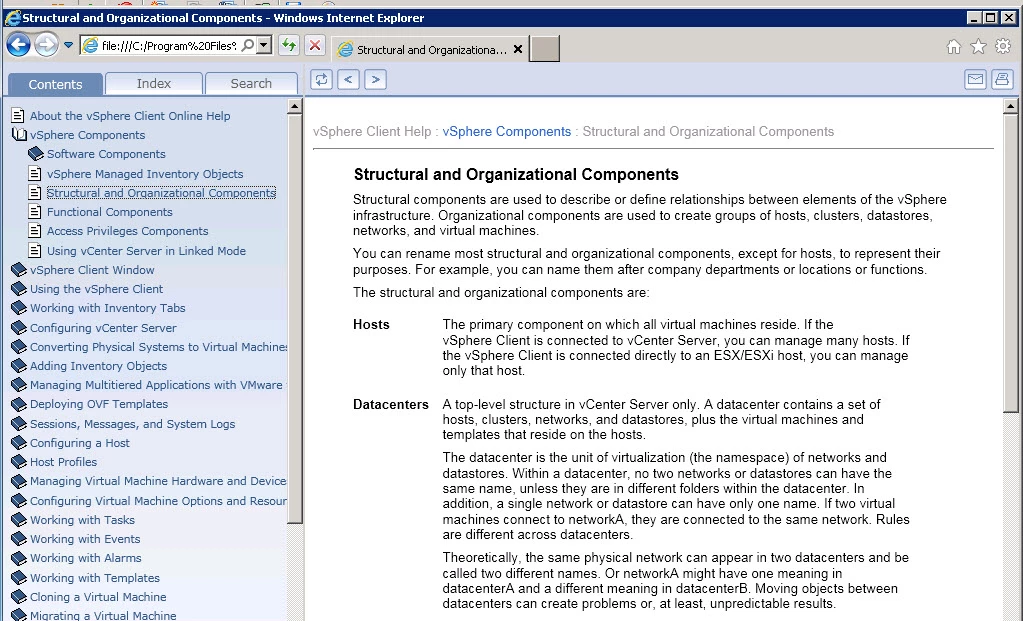Open vSphere Managed Inventory Objects topic
This screenshot has height=621, width=1023.
[x=145, y=174]
